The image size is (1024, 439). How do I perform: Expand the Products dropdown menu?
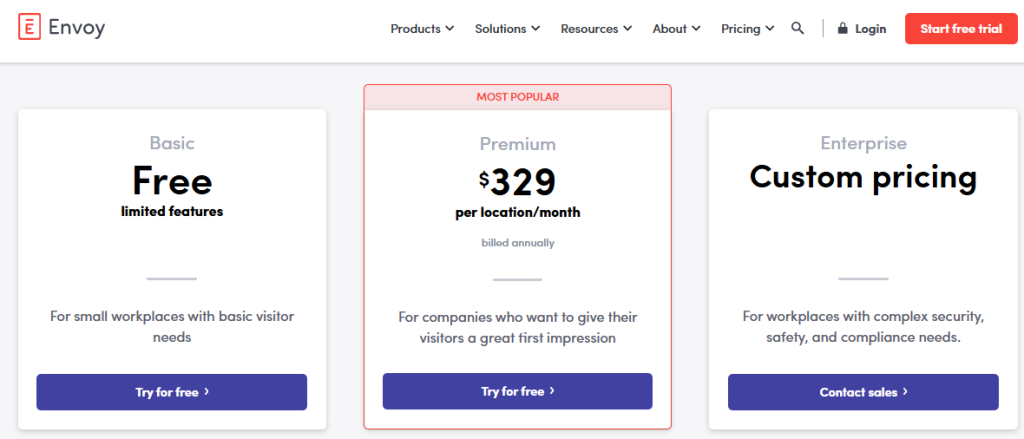pyautogui.click(x=423, y=29)
